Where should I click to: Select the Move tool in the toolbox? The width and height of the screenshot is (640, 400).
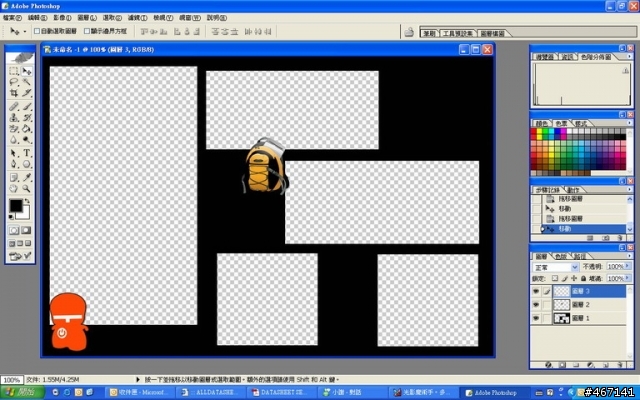(x=27, y=71)
